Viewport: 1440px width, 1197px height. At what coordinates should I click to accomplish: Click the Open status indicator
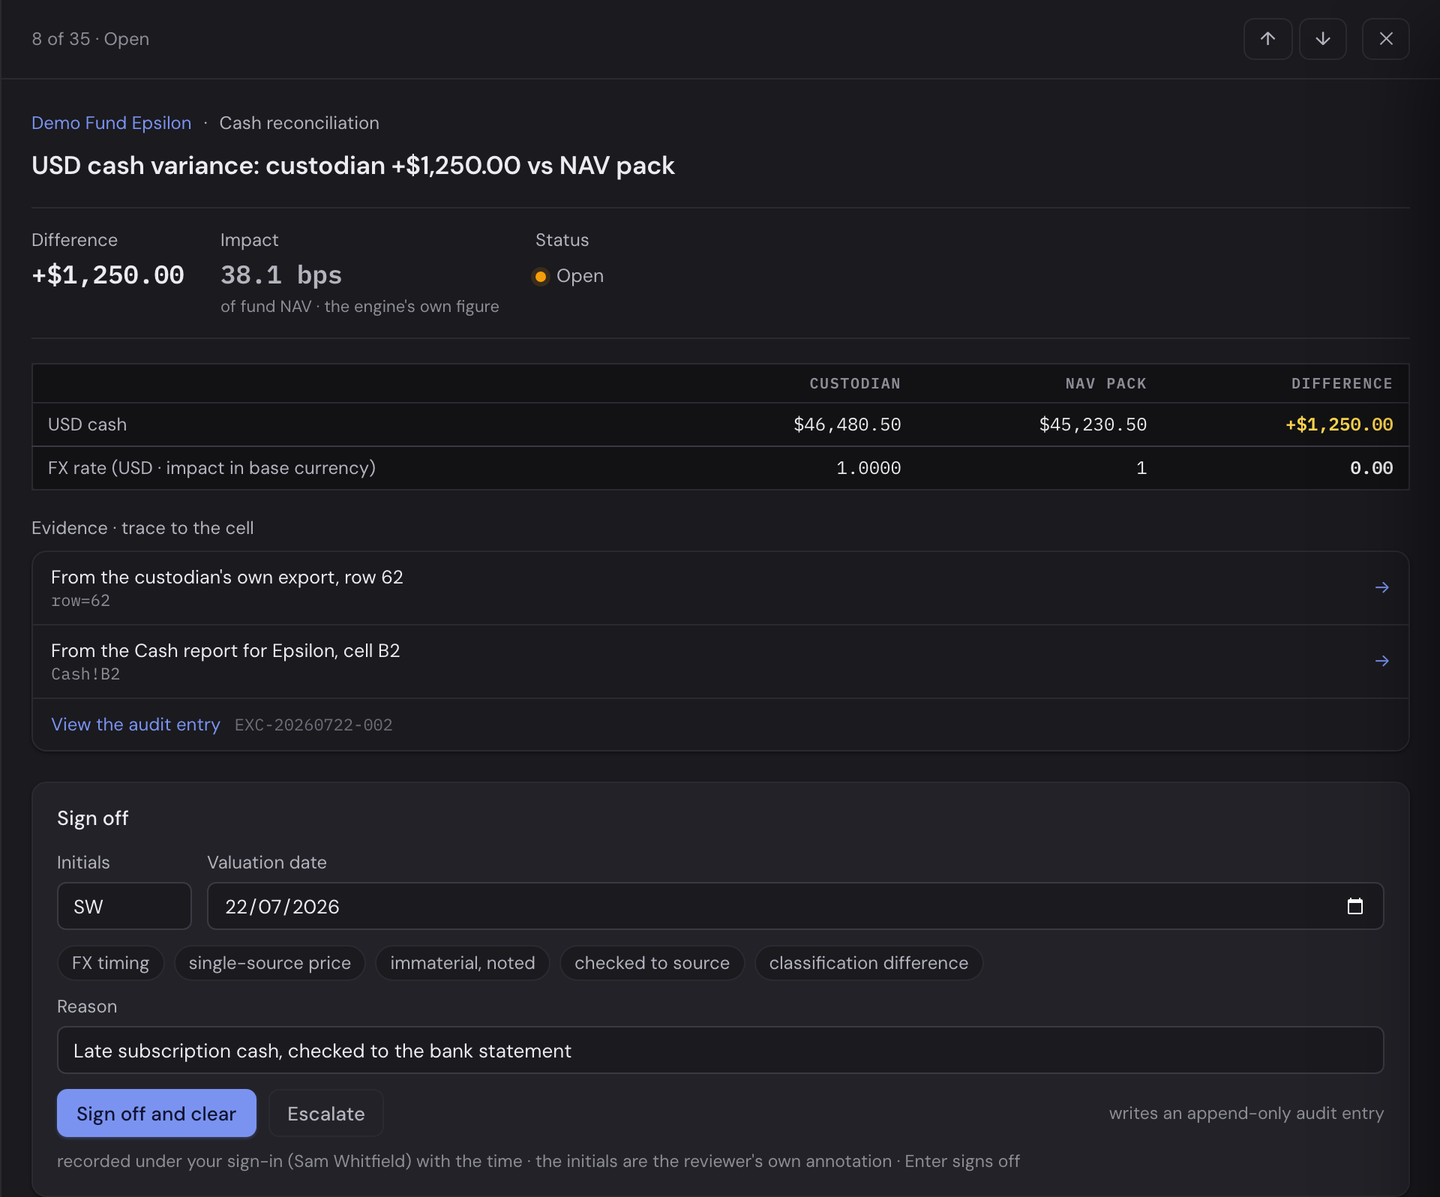568,276
